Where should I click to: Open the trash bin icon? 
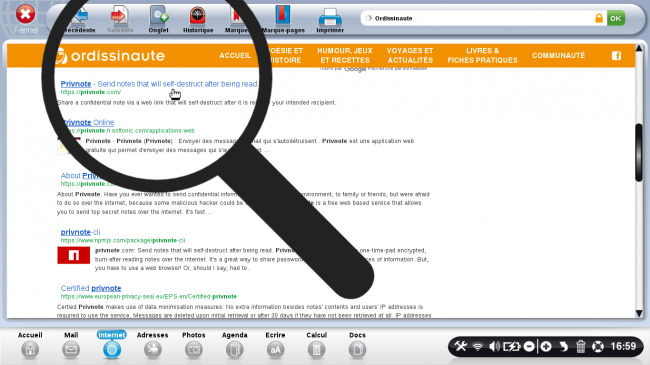point(580,346)
